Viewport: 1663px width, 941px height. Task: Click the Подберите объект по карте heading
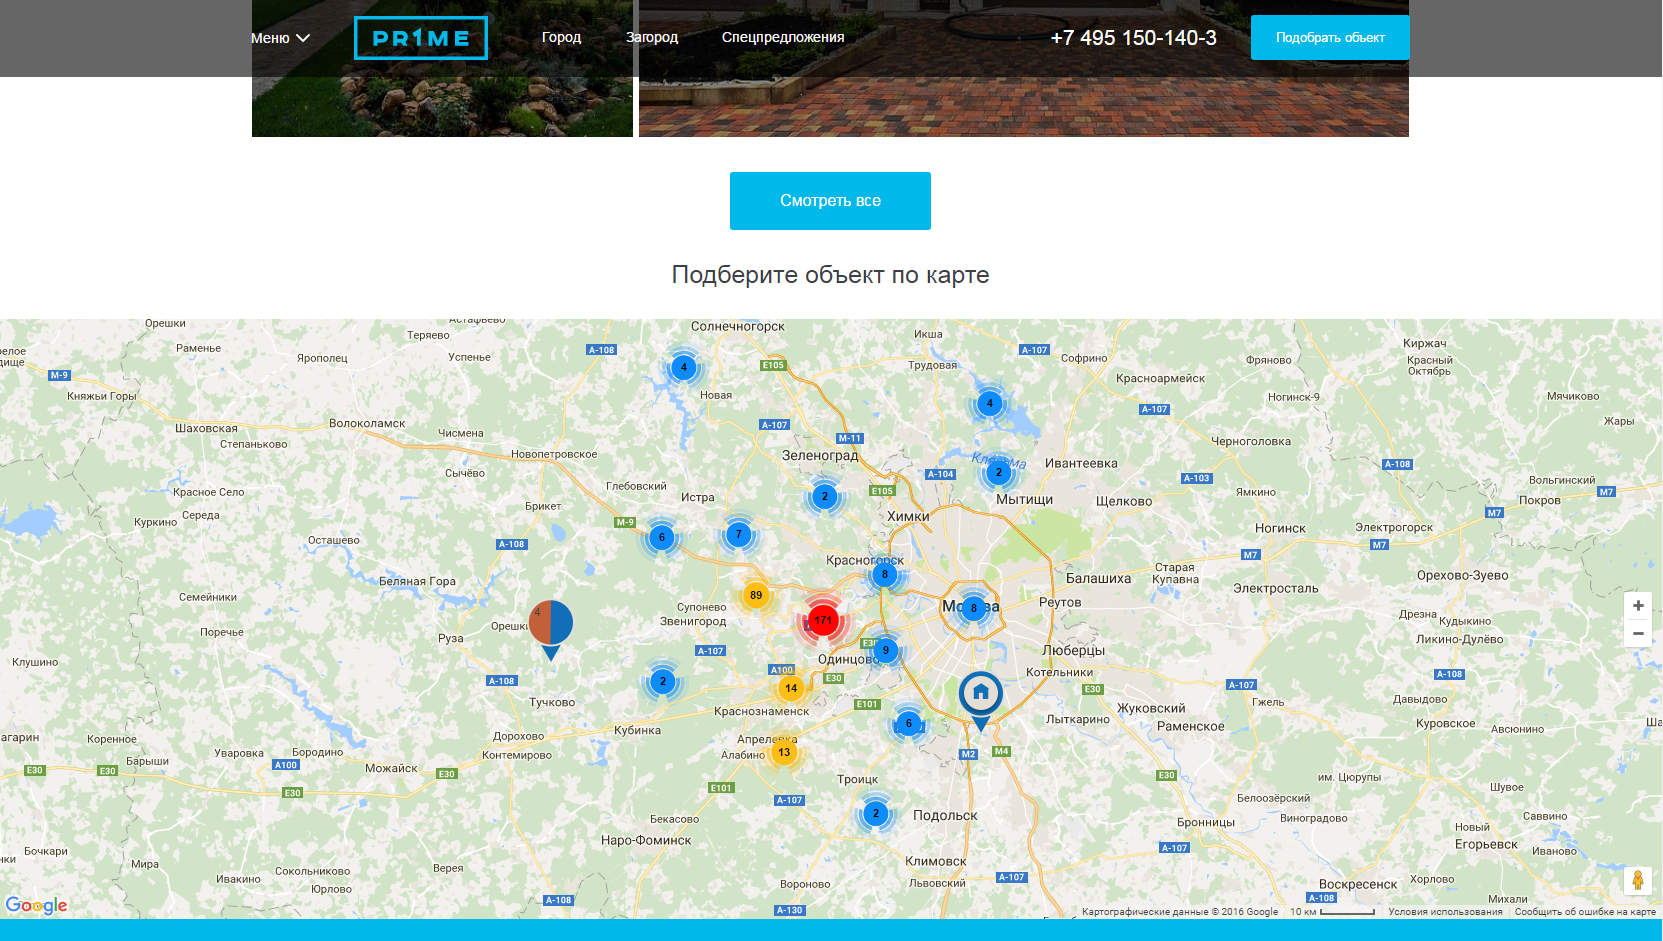click(830, 275)
